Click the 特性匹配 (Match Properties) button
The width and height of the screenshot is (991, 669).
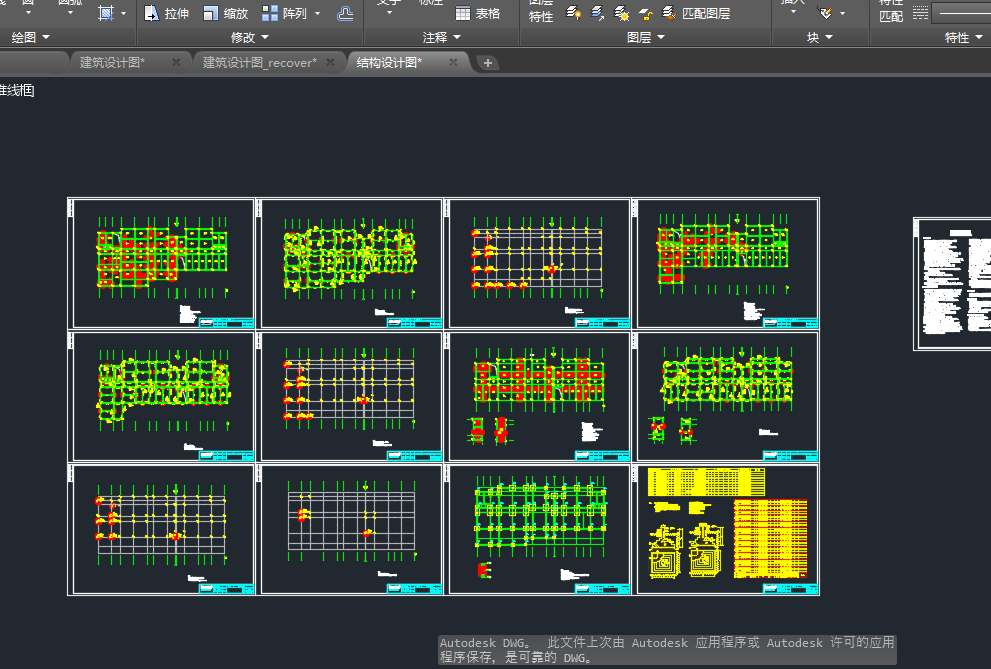[x=891, y=11]
